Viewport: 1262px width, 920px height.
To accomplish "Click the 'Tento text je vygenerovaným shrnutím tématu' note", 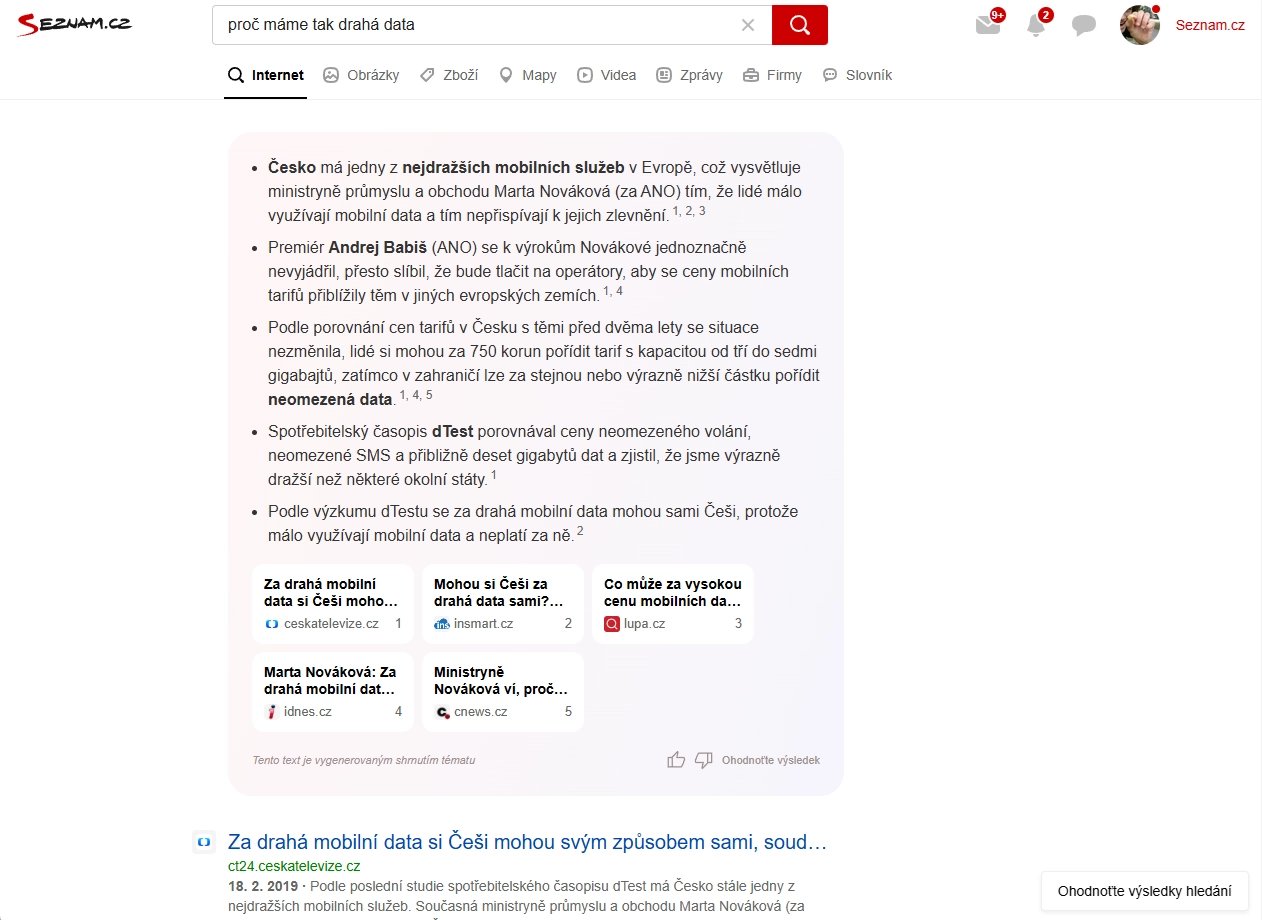I will point(364,760).
